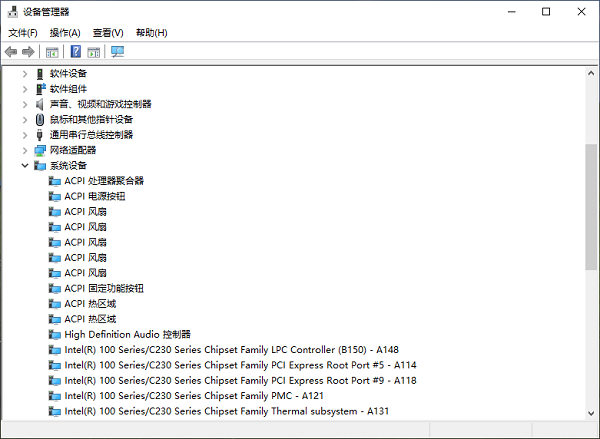Select the 软件组件 label
Image resolution: width=600 pixels, height=439 pixels.
click(68, 89)
